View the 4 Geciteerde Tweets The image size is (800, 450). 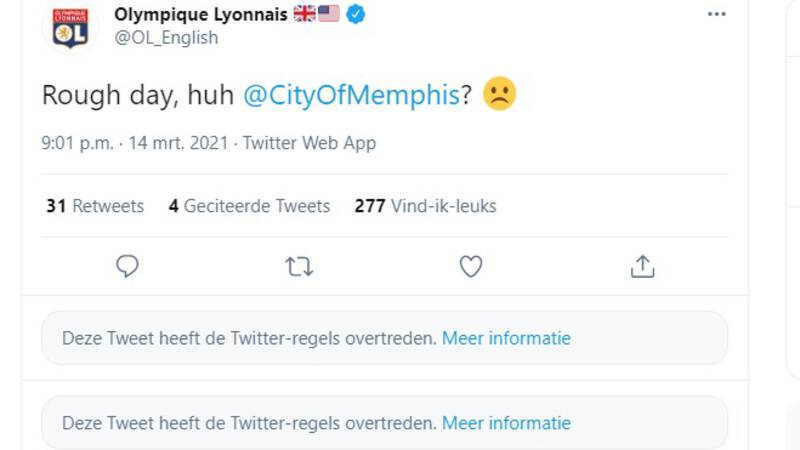pyautogui.click(x=249, y=206)
